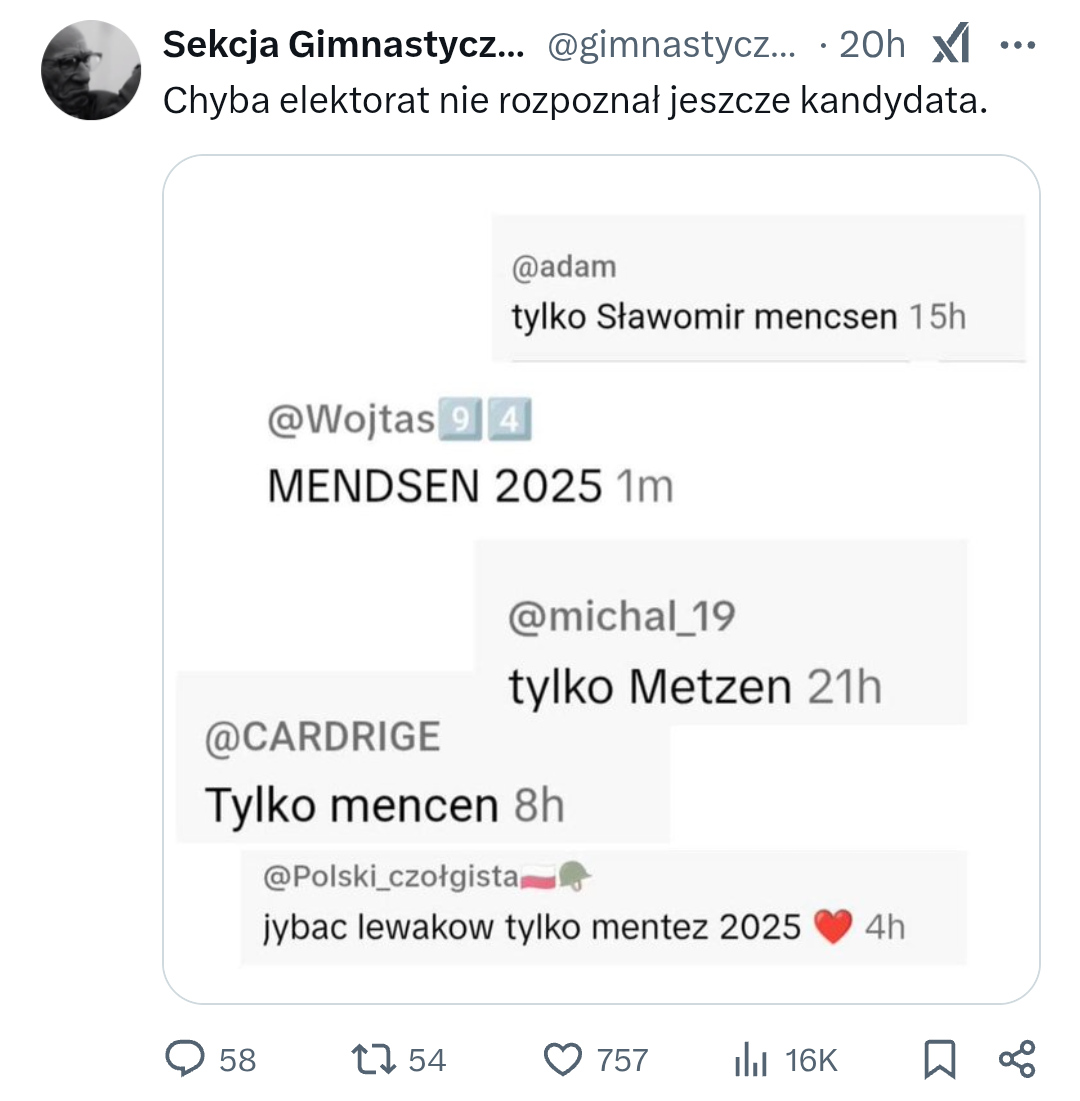Image resolution: width=1080 pixels, height=1101 pixels.
Task: Open the post via 20h timestamp
Action: [872, 45]
